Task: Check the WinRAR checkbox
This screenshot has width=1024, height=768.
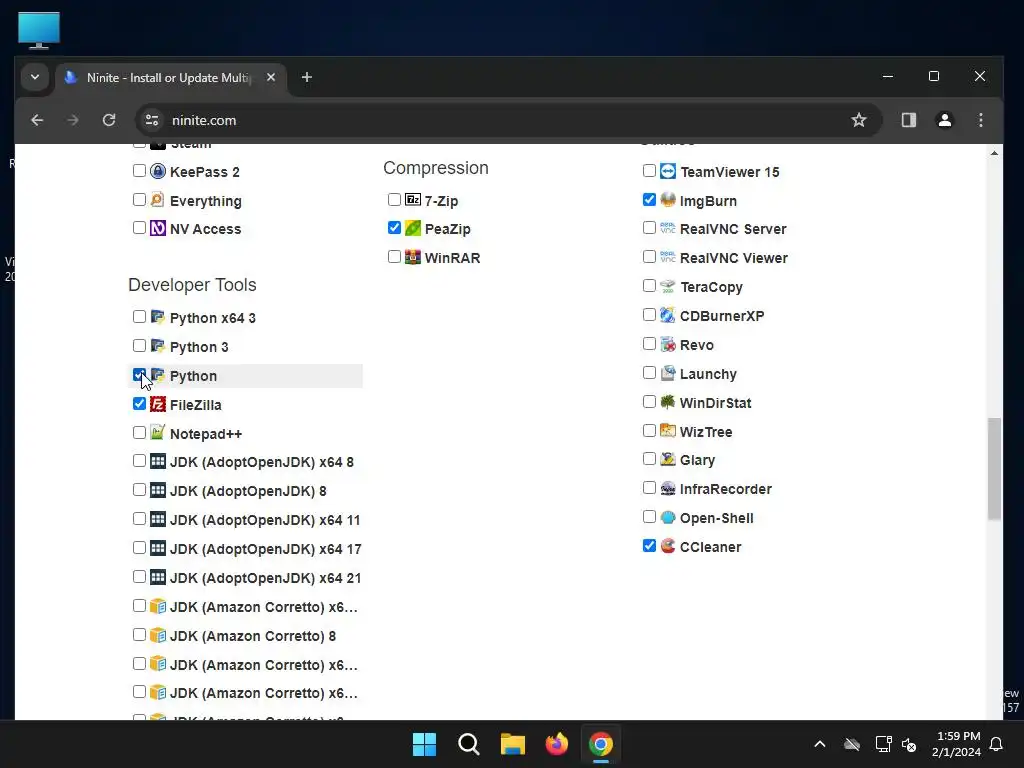Action: pos(394,257)
